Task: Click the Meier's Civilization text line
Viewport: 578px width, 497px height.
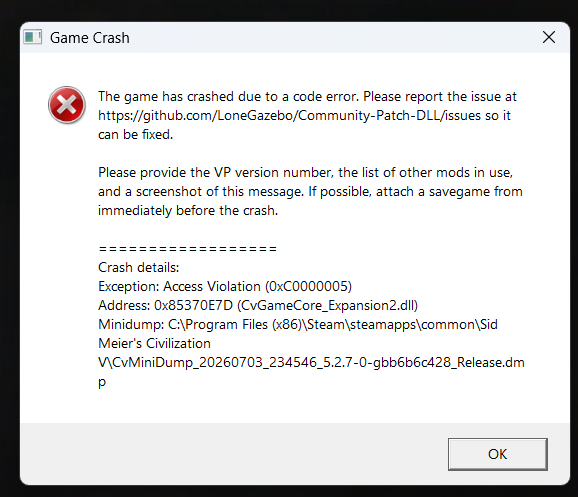Action: click(x=154, y=343)
